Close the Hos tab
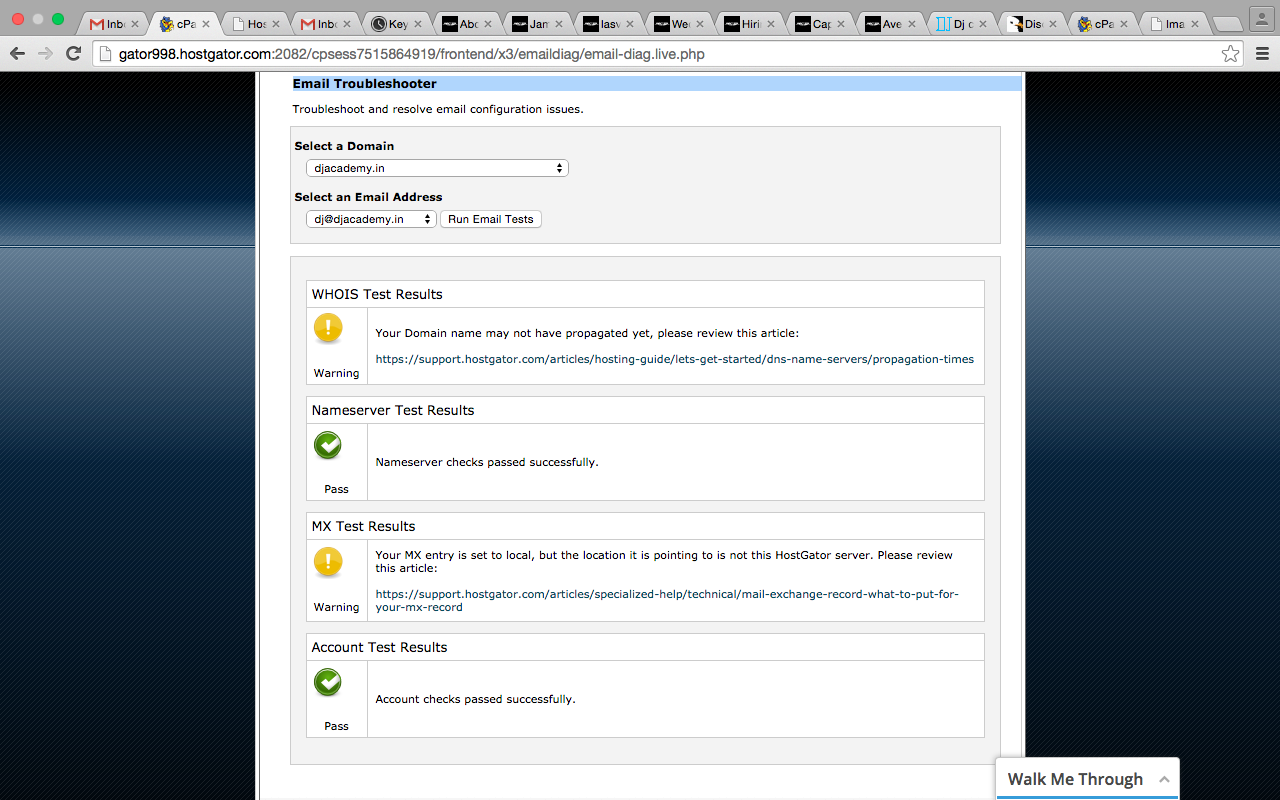 275,24
